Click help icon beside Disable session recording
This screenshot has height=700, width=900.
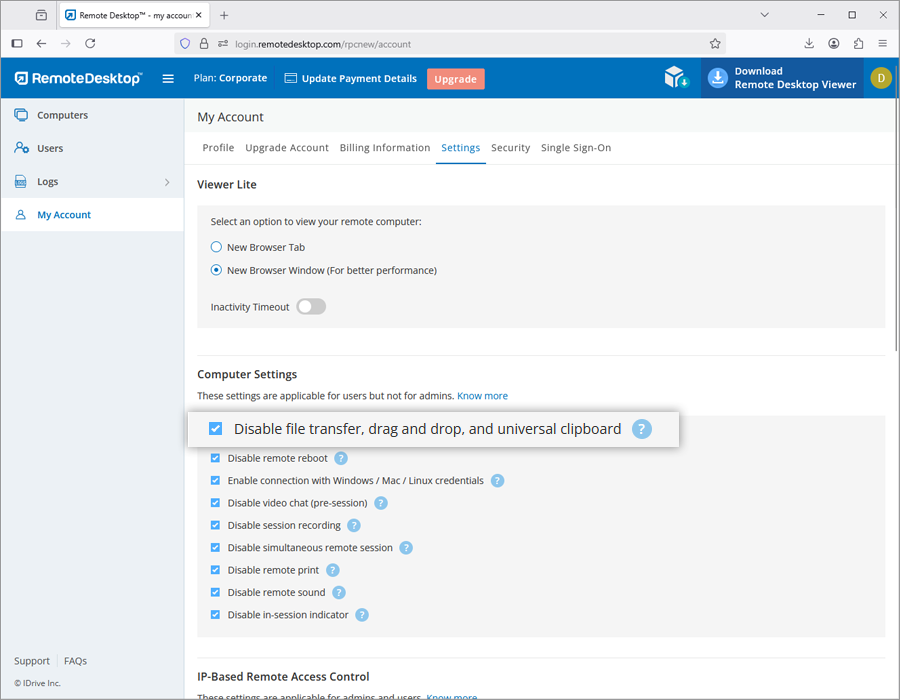[354, 526]
